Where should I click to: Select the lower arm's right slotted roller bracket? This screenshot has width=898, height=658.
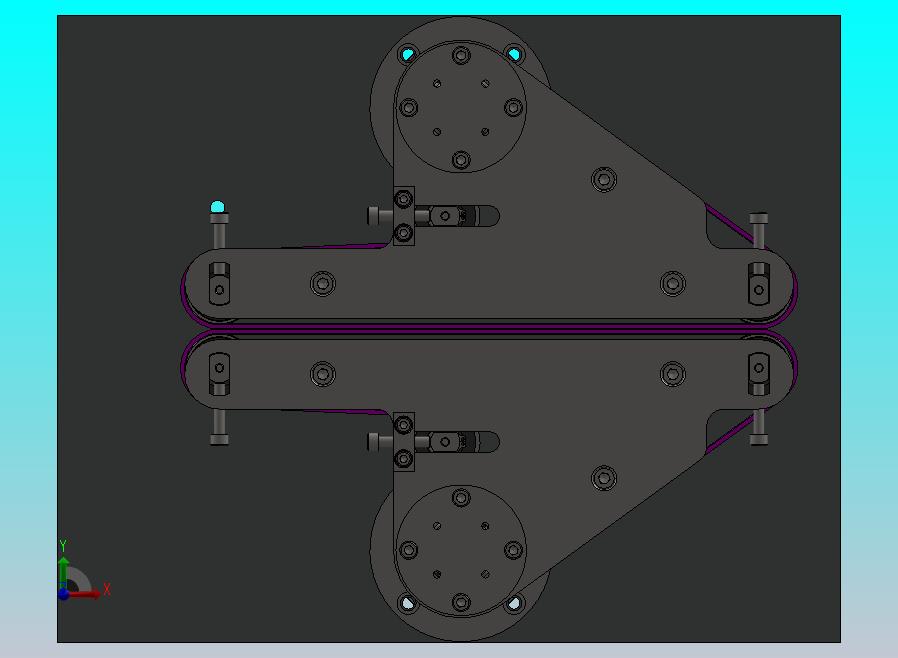point(759,375)
